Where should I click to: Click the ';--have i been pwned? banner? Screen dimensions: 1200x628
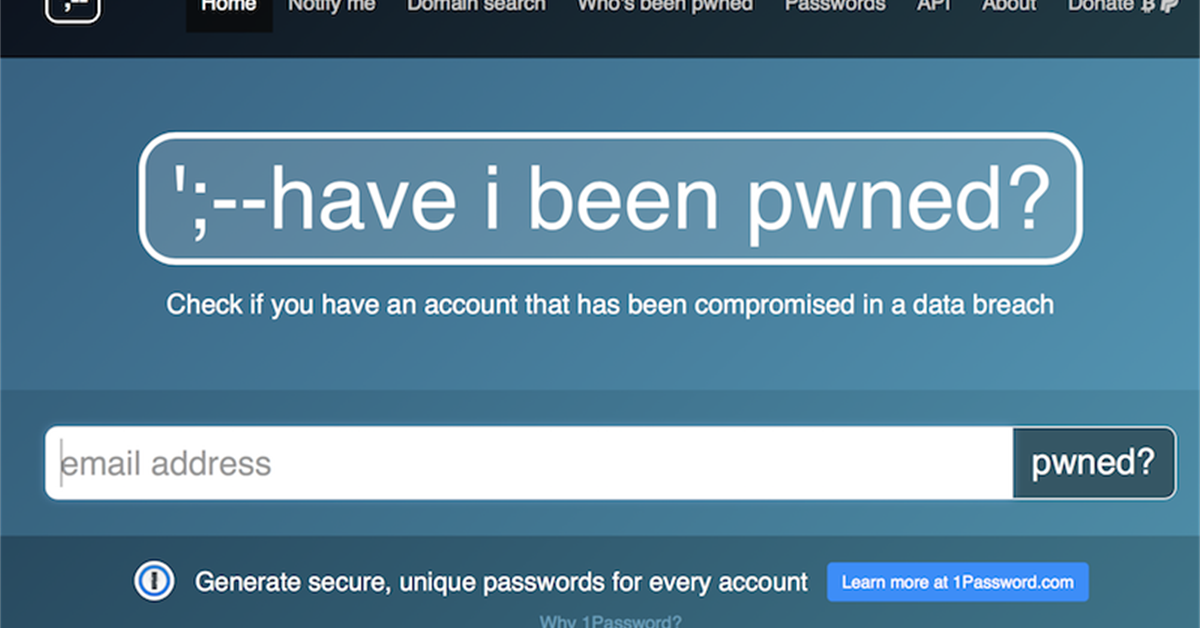(610, 198)
